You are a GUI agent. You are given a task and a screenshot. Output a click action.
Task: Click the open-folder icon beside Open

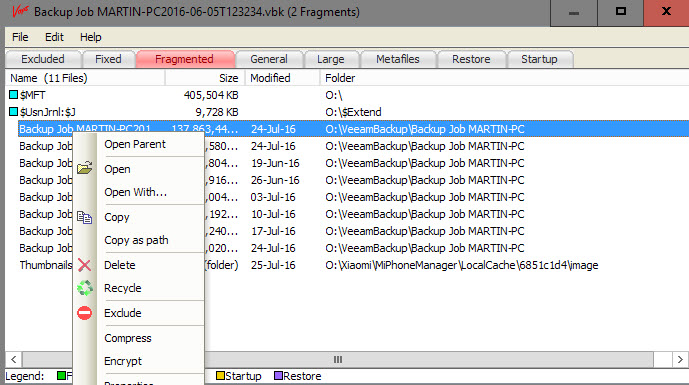(x=84, y=168)
